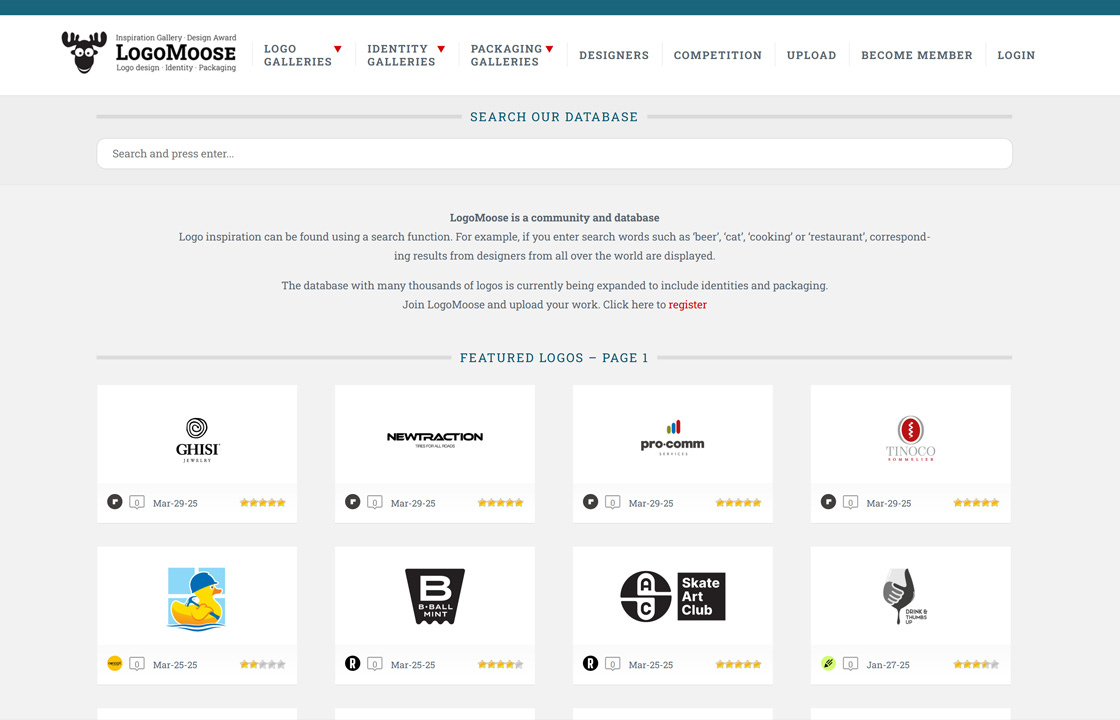Click comment bubble on pro-comm card

click(613, 503)
